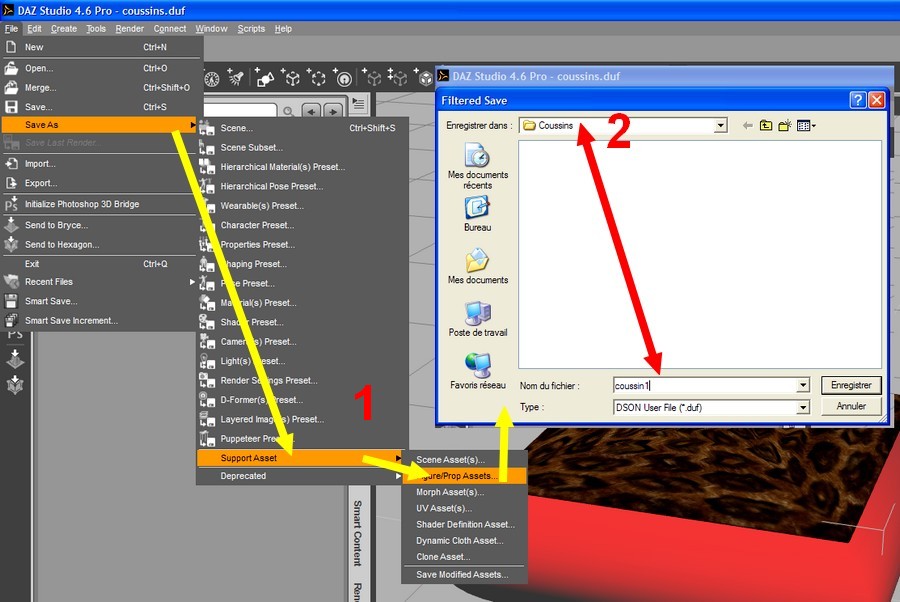This screenshot has width=900, height=602.
Task: Choose Dynamic Cloth Asset...
Action: (x=464, y=541)
